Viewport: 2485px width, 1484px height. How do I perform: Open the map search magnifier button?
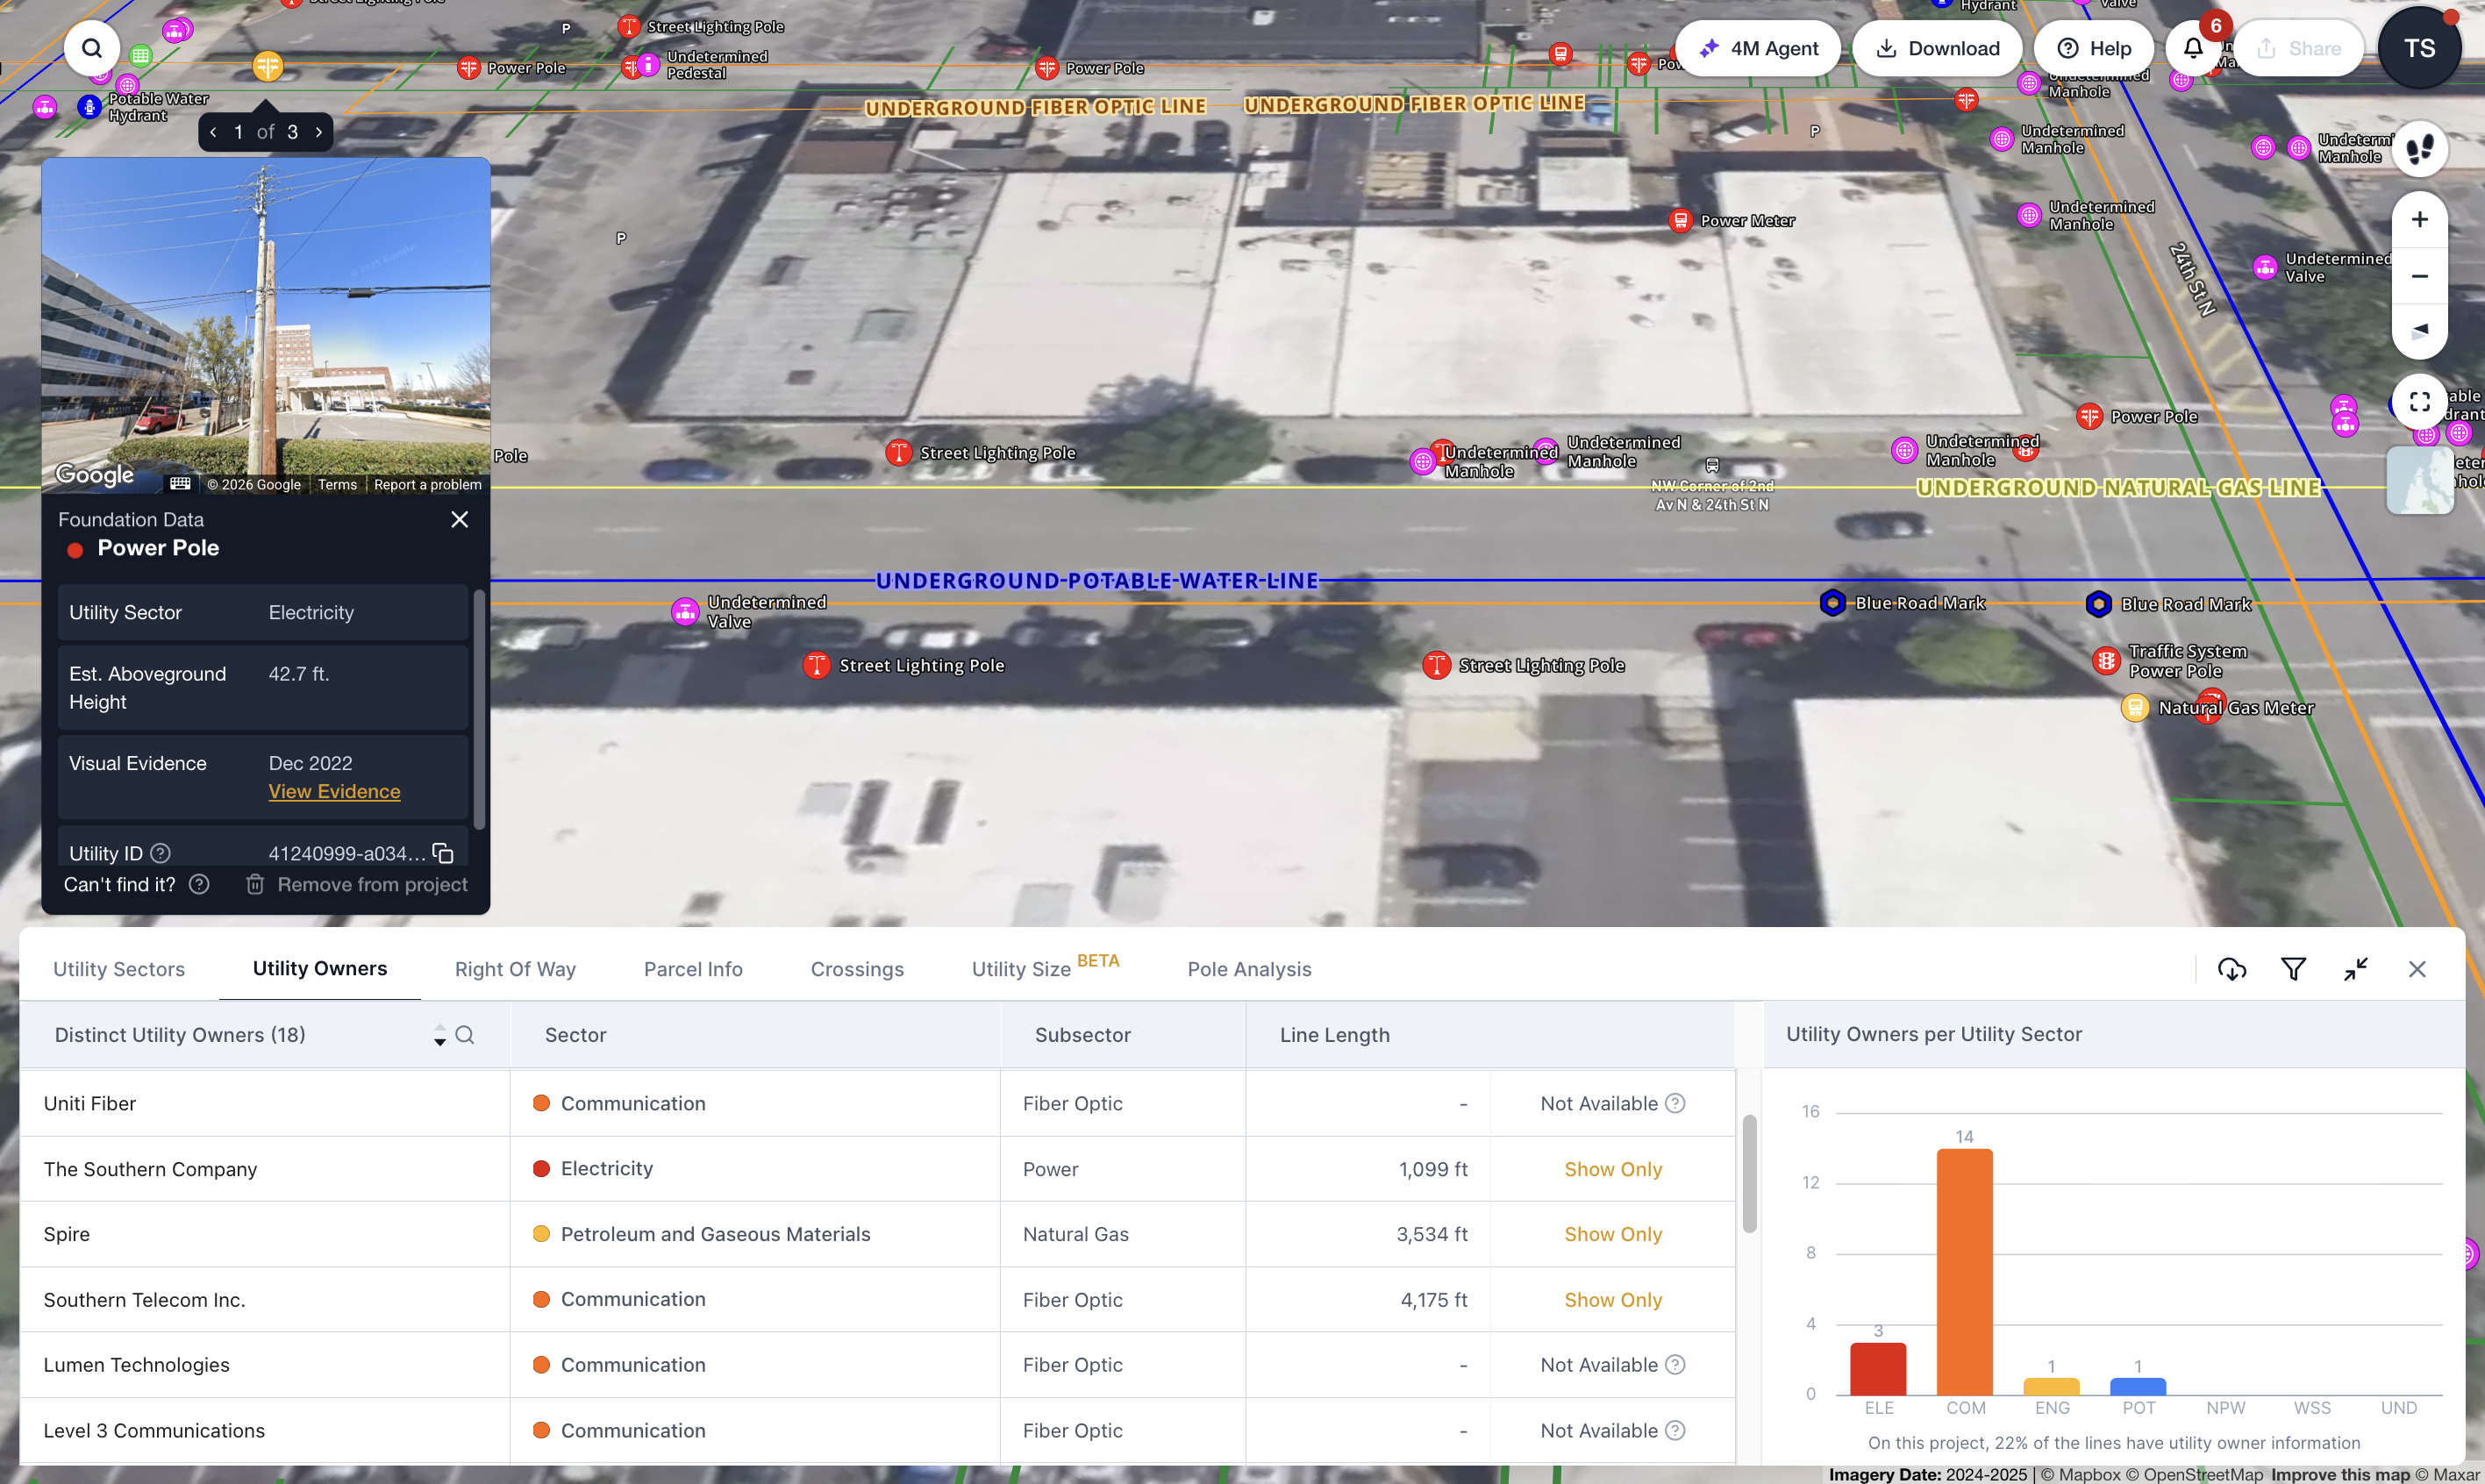[x=92, y=48]
